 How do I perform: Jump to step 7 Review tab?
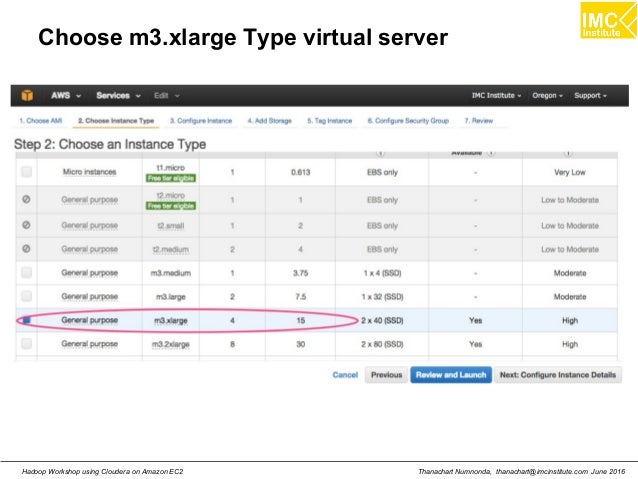point(478,121)
